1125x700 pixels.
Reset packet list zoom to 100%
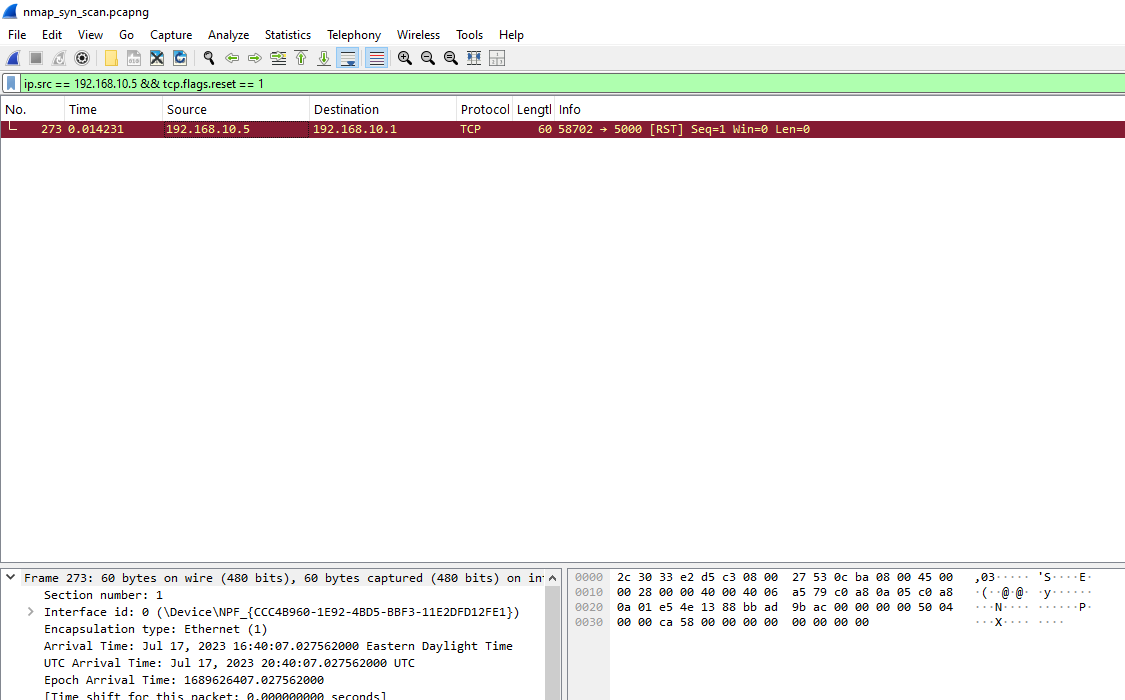tap(450, 57)
